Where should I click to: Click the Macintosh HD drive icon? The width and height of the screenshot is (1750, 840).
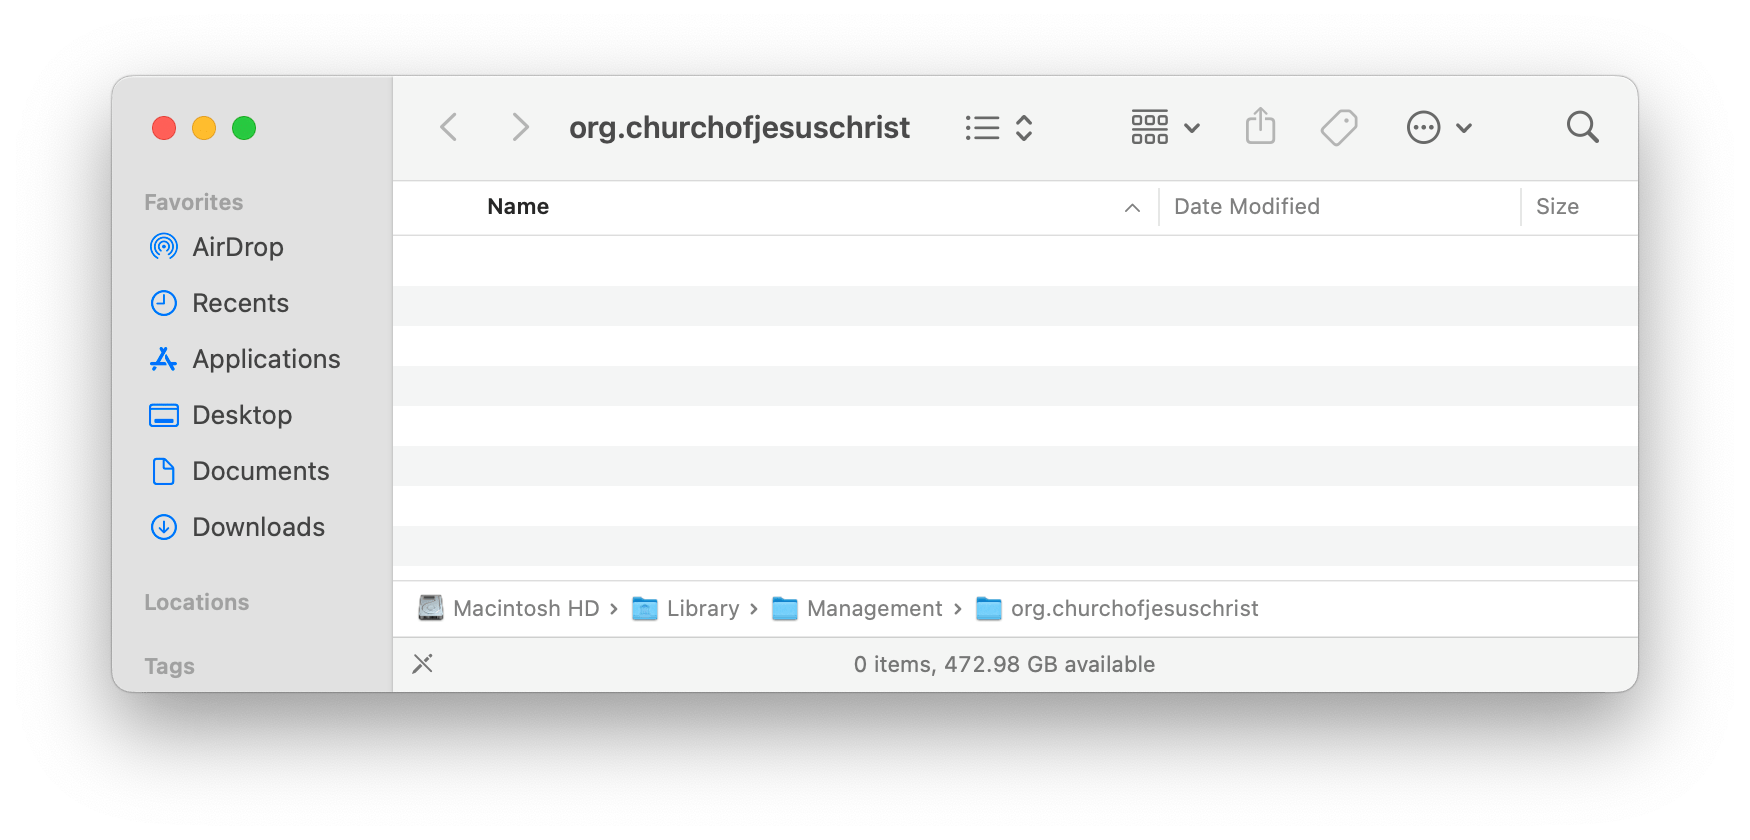(431, 608)
